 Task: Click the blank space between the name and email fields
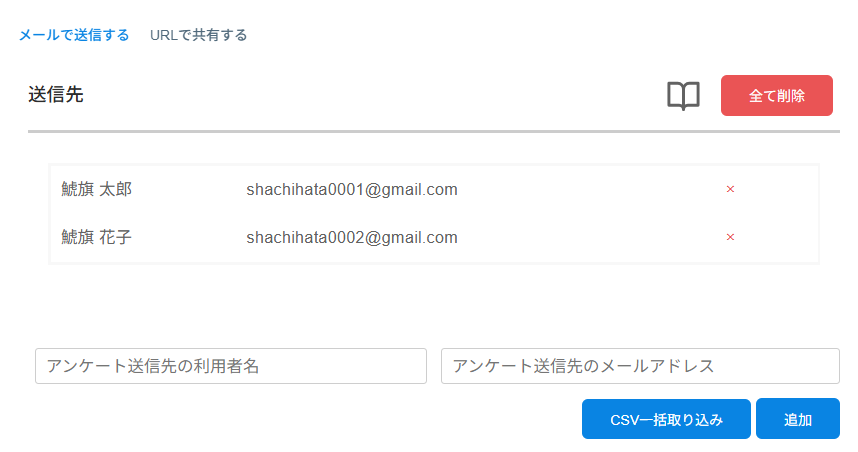click(x=434, y=366)
